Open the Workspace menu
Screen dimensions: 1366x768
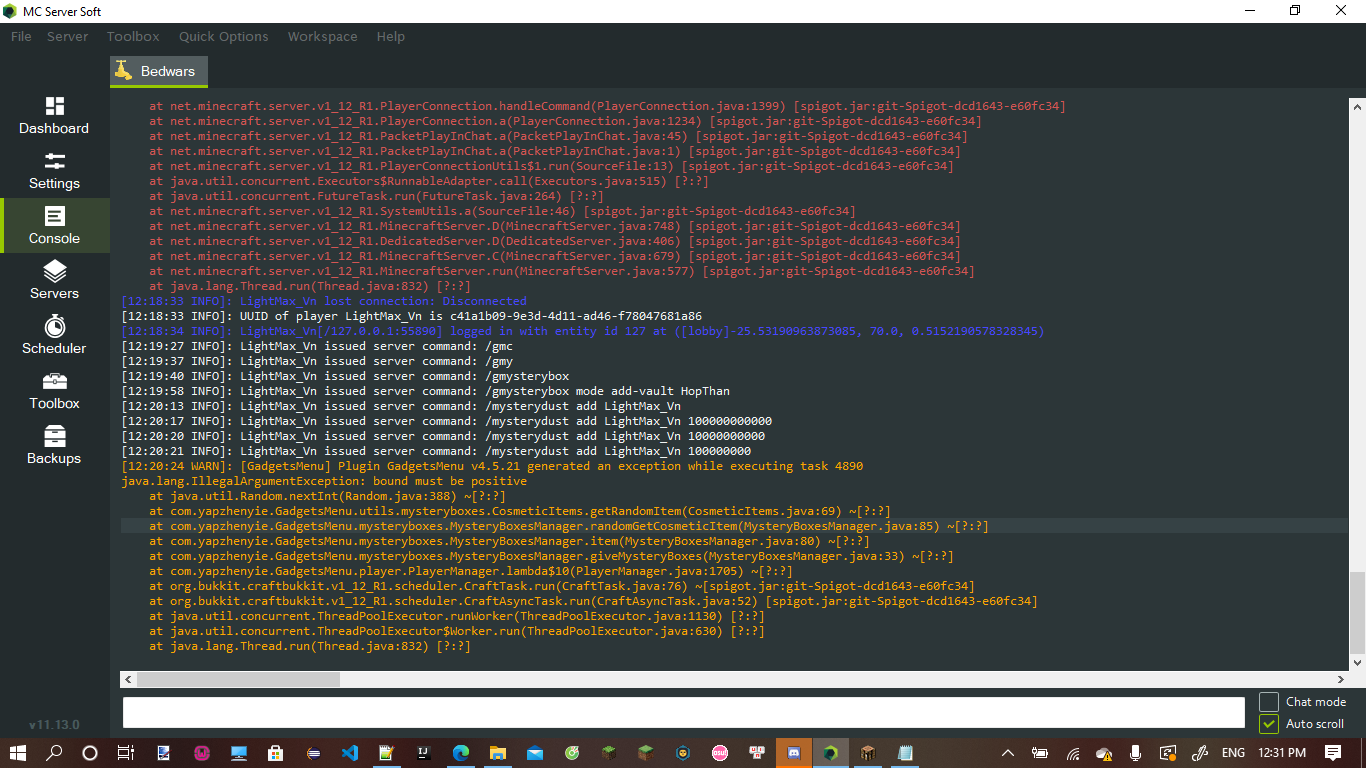click(322, 36)
